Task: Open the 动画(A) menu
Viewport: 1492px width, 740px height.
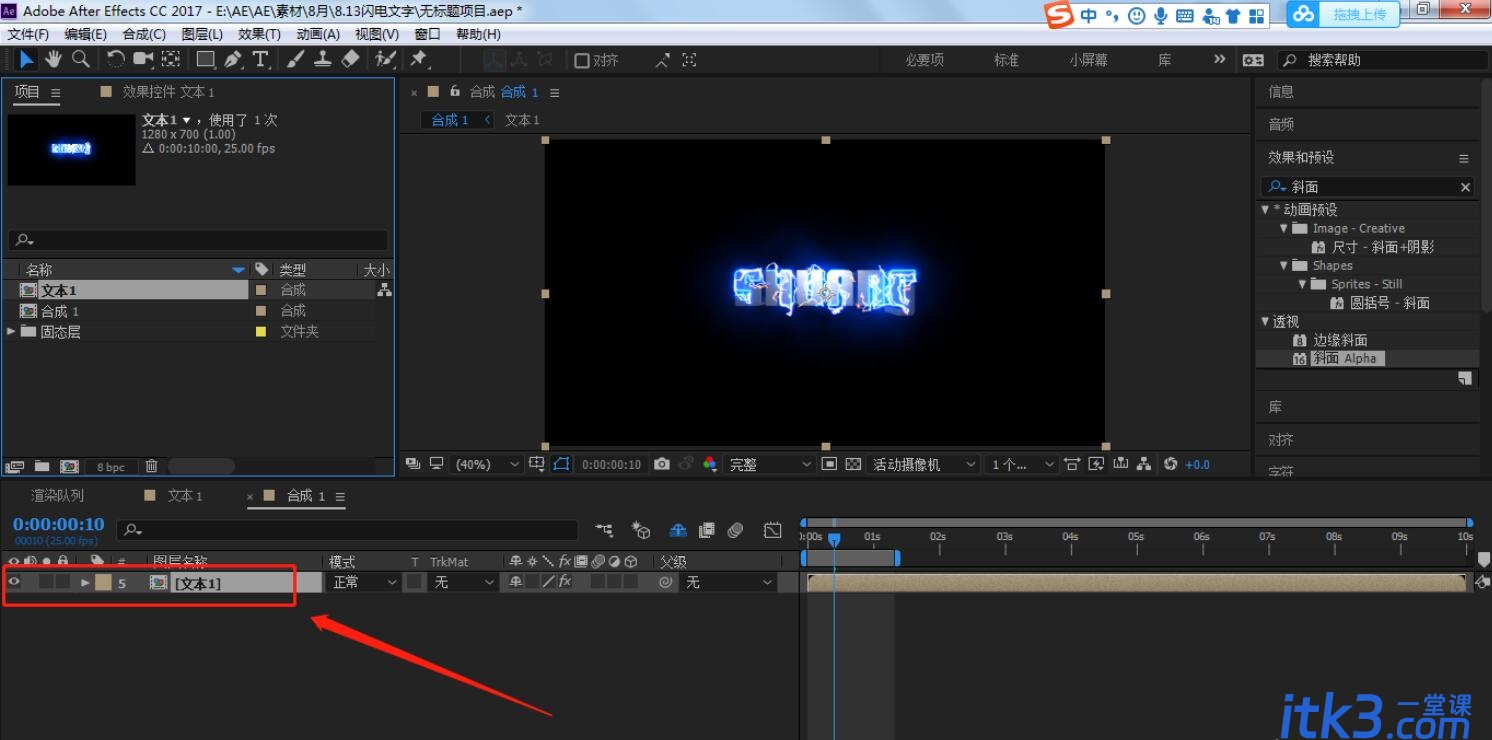Action: tap(318, 34)
